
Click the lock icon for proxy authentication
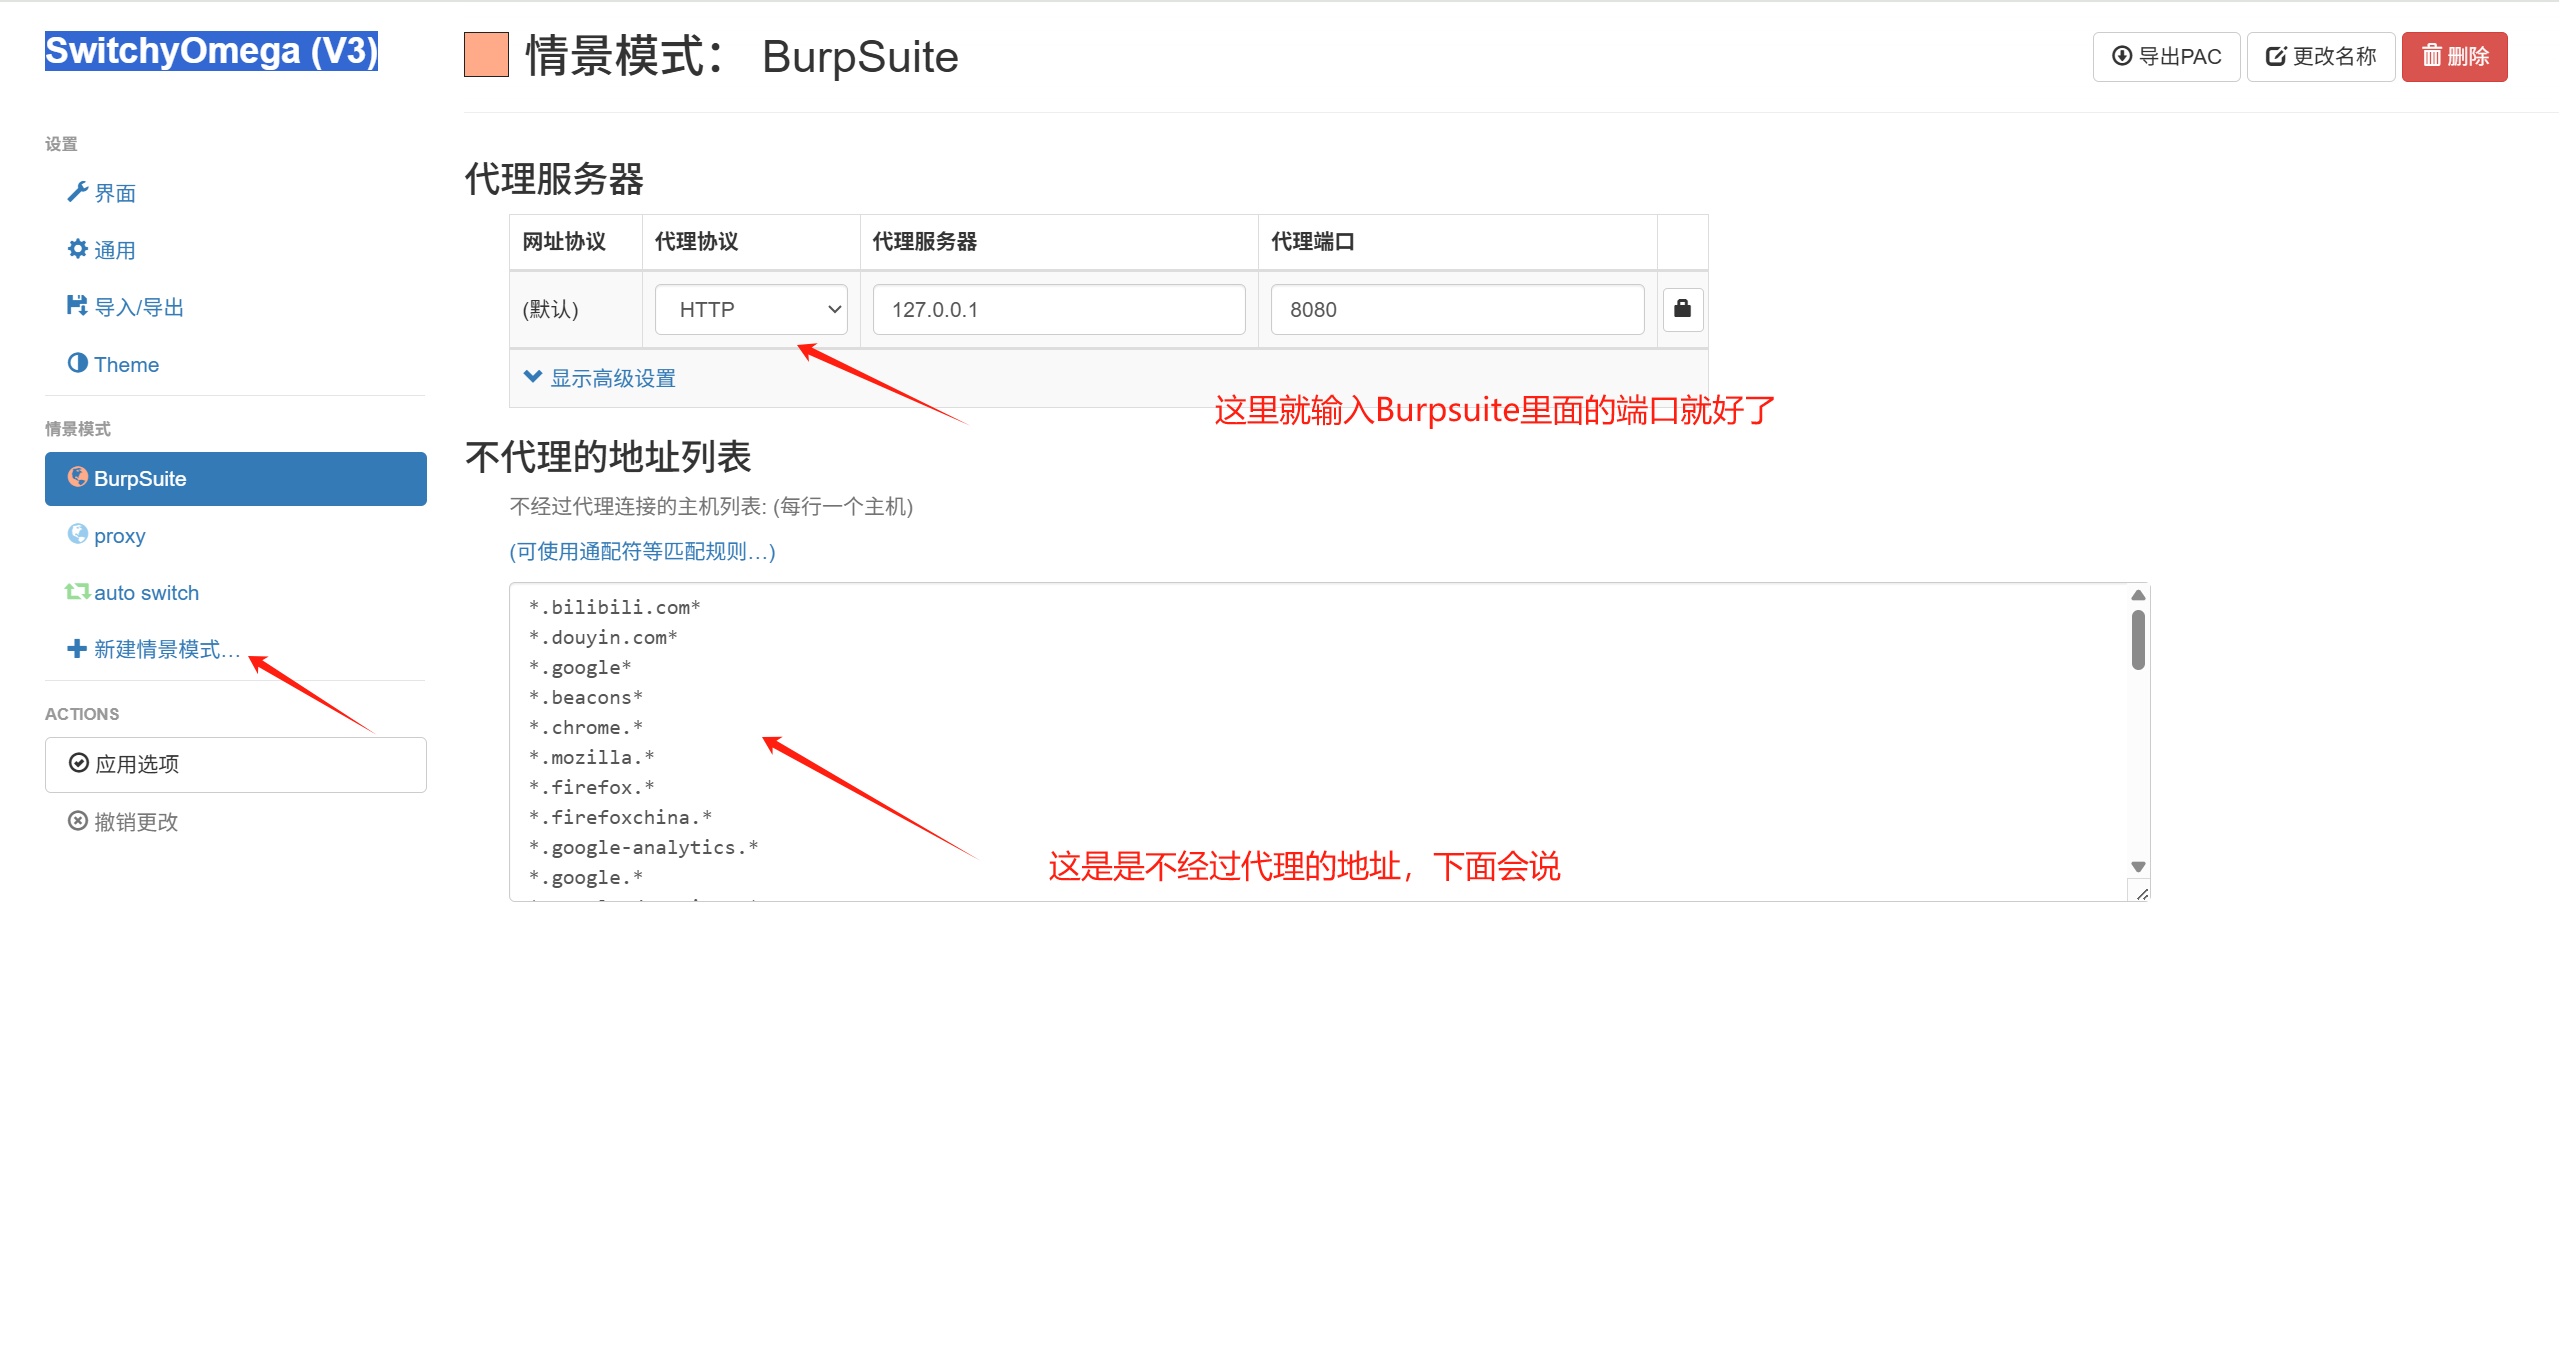pyautogui.click(x=1682, y=309)
